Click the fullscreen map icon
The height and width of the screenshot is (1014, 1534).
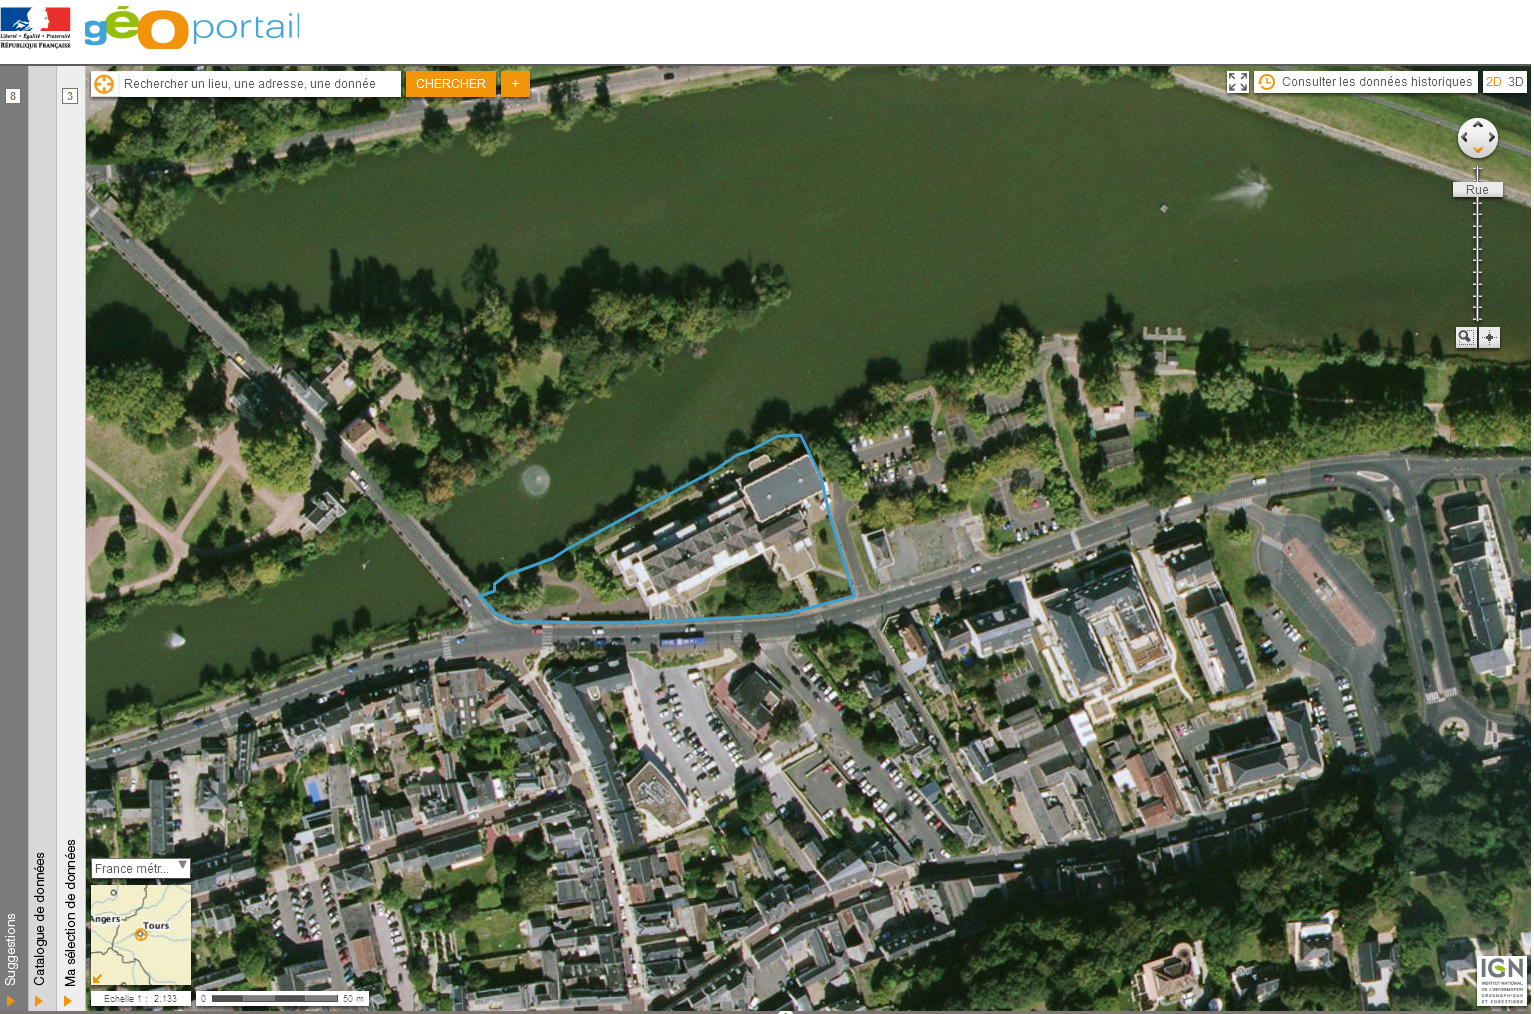click(1238, 82)
